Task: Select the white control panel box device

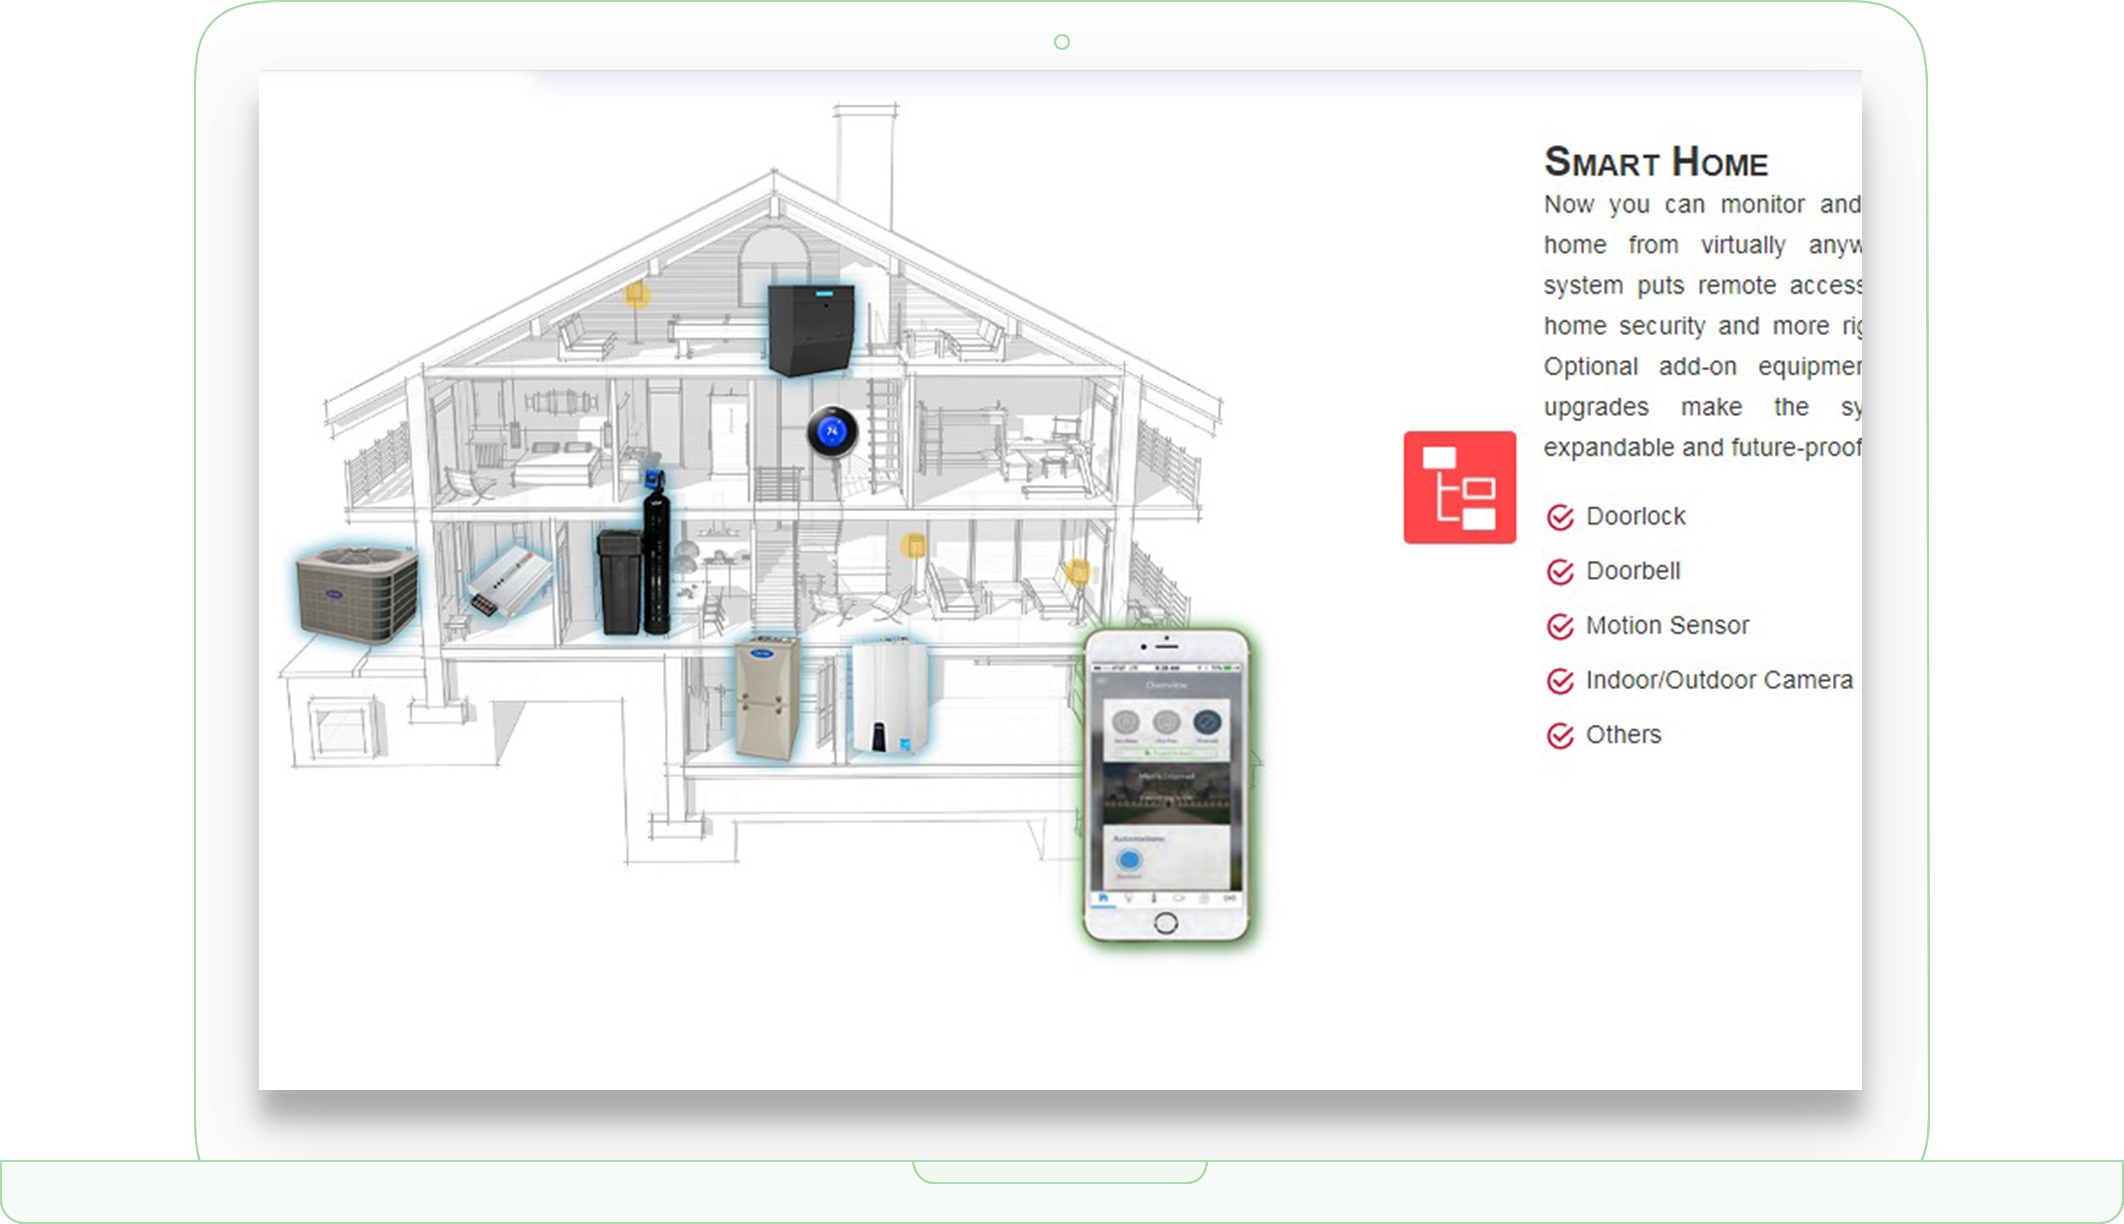Action: click(509, 581)
